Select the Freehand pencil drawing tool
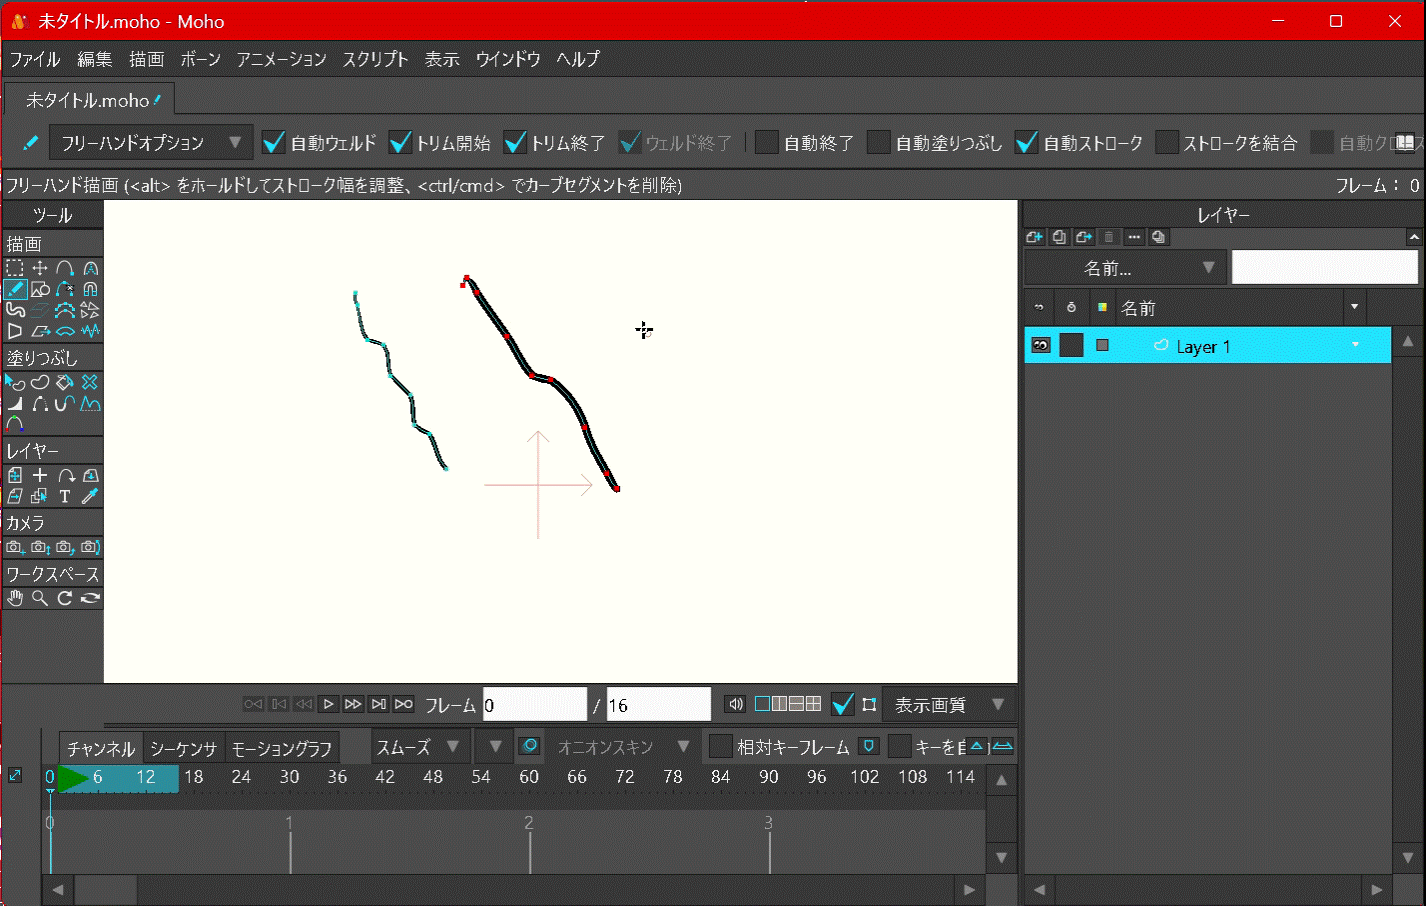Viewport: 1426px width, 906px height. coord(15,290)
